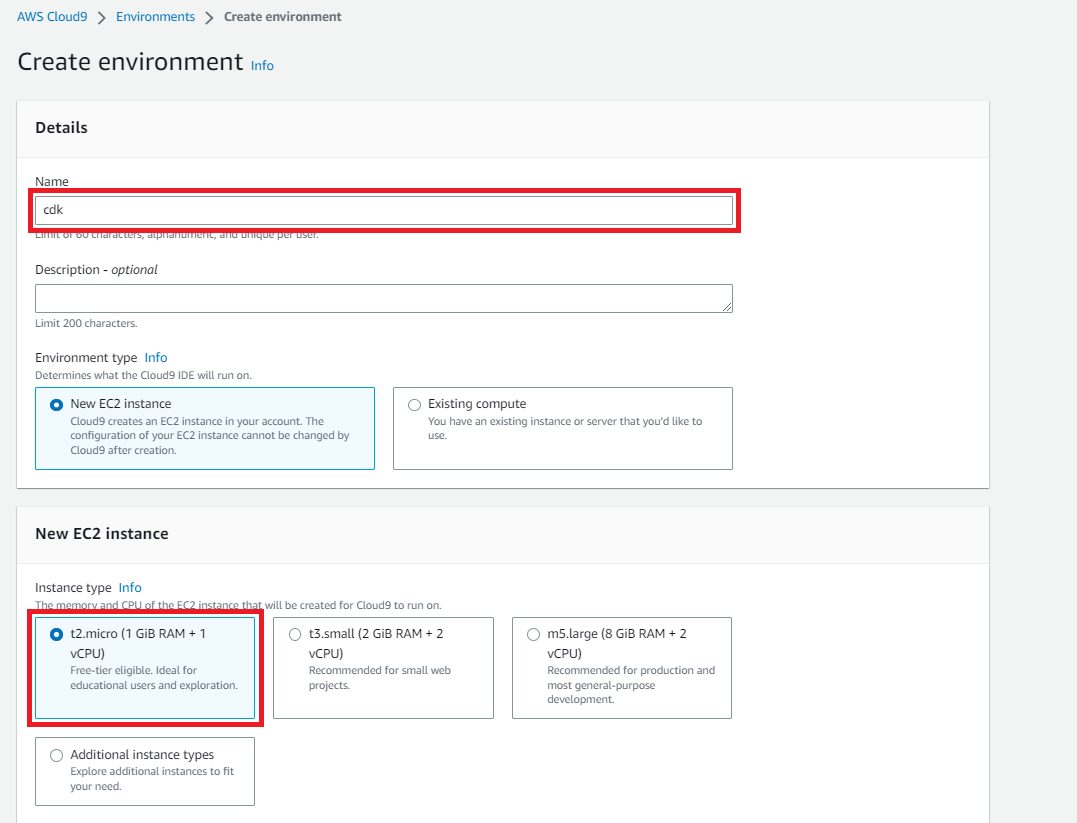This screenshot has height=823, width=1077.
Task: Click into the Name input containing cdk
Action: 385,210
